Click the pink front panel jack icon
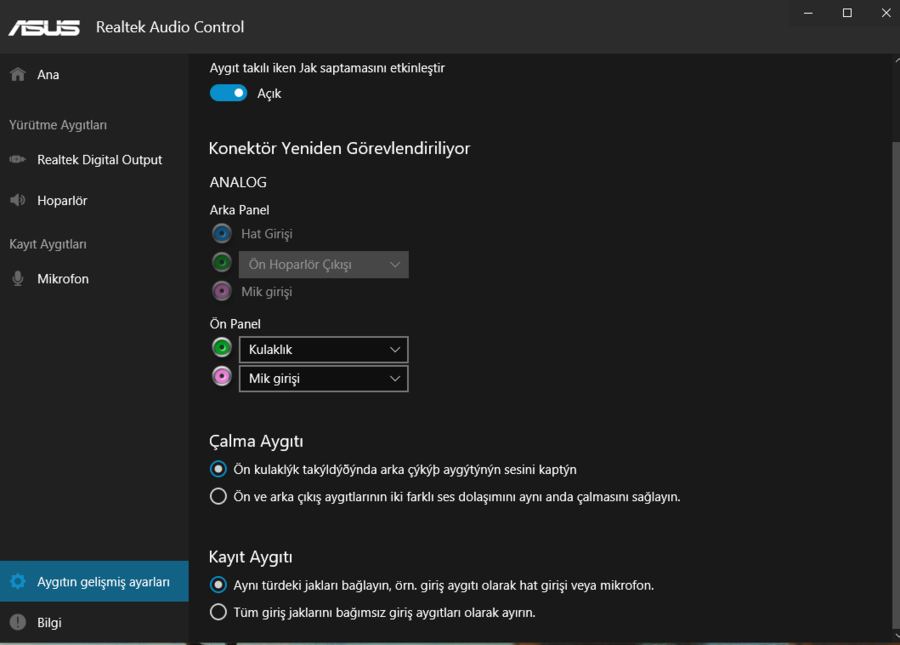The image size is (900, 645). (x=222, y=378)
